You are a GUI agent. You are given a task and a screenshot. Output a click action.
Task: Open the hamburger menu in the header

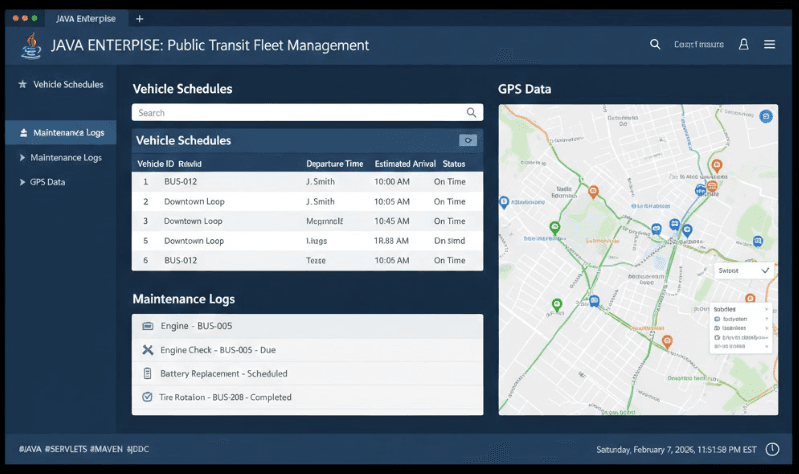(x=769, y=44)
